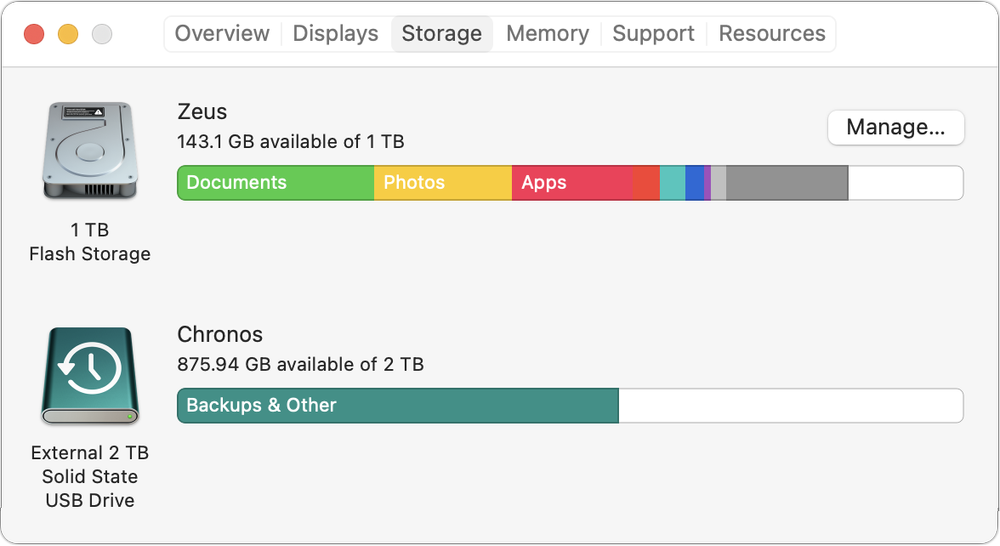Click the red Apps storage segment

click(571, 183)
